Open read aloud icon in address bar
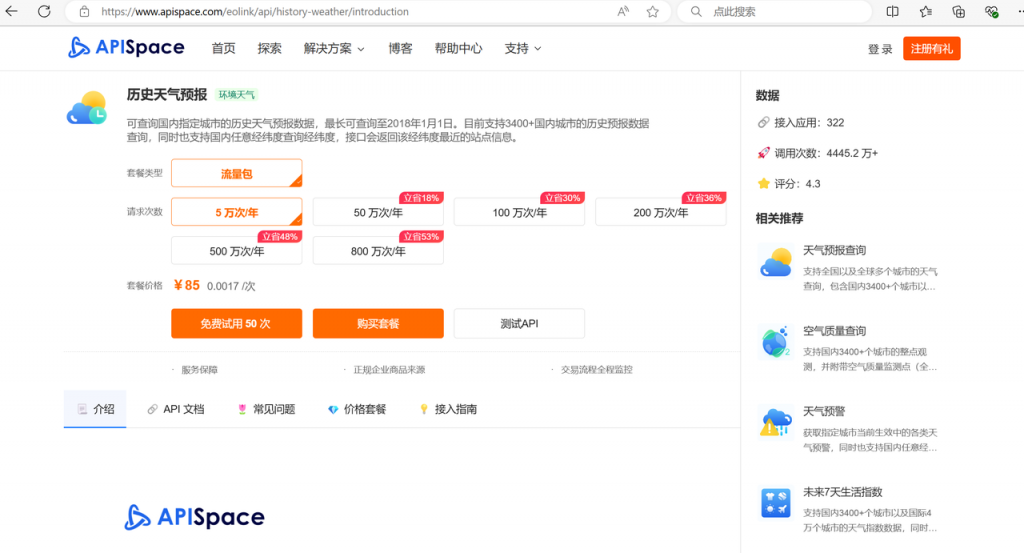 [x=623, y=12]
